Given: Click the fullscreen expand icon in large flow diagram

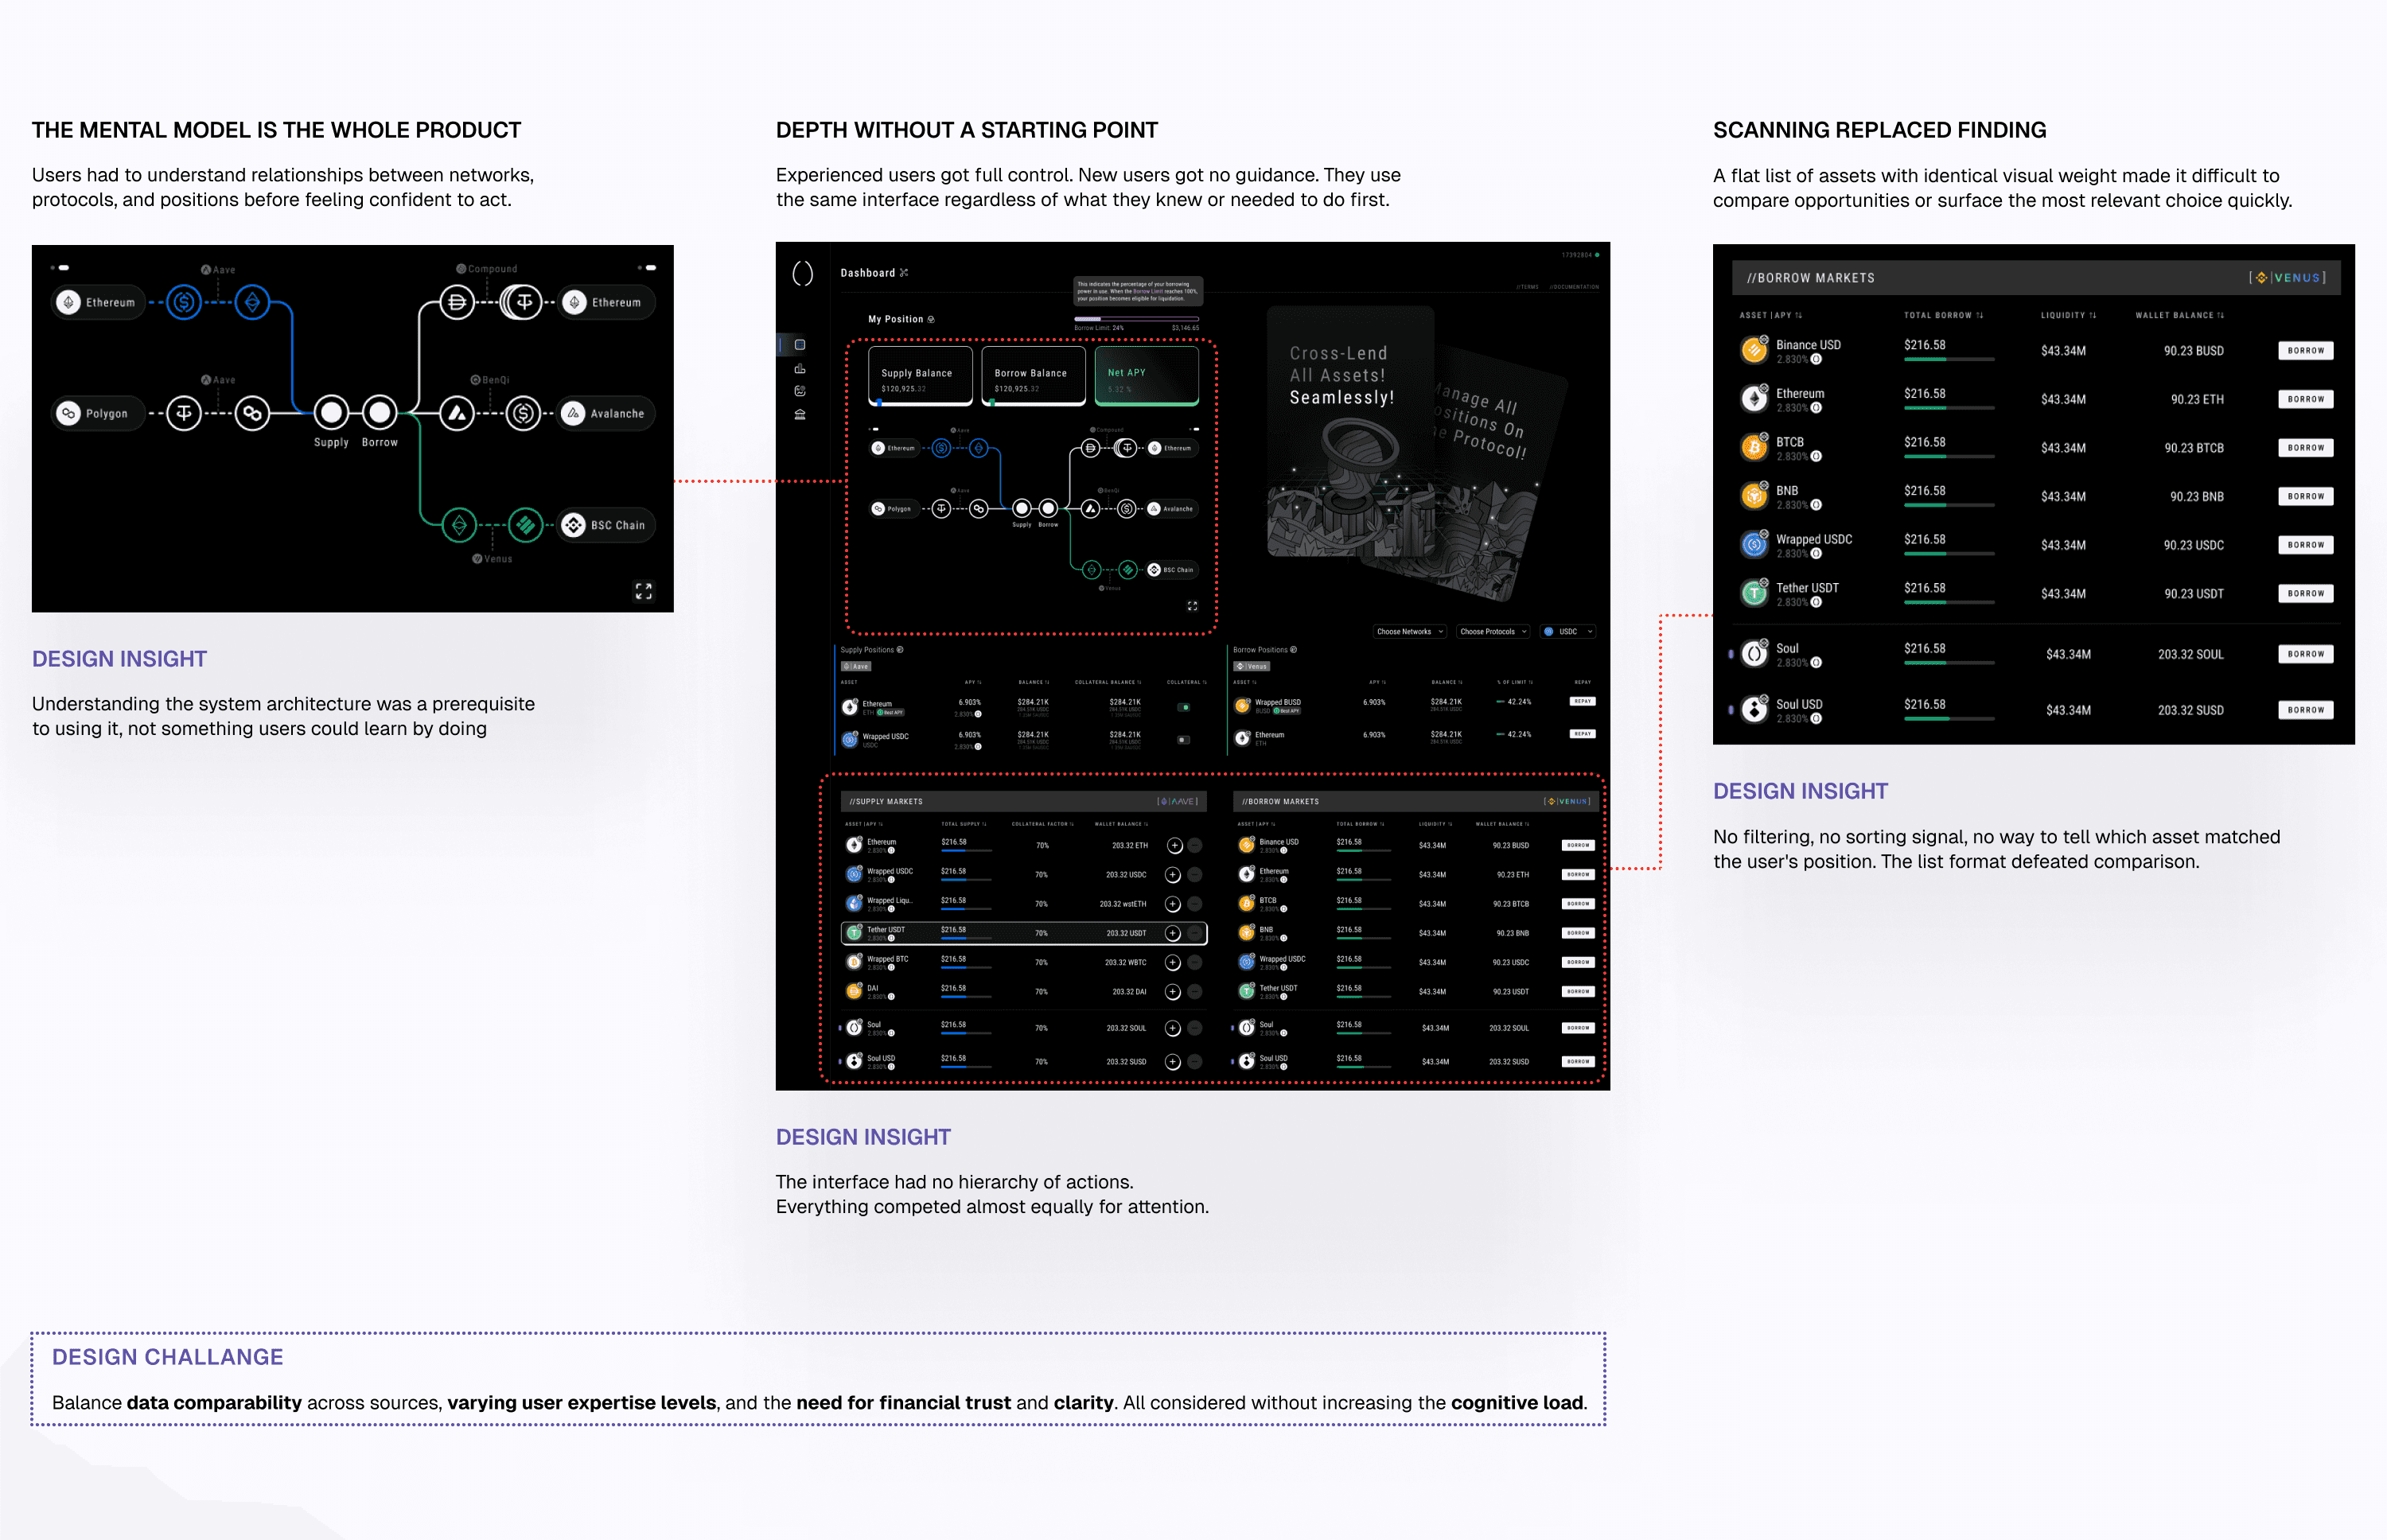Looking at the screenshot, I should 643,591.
